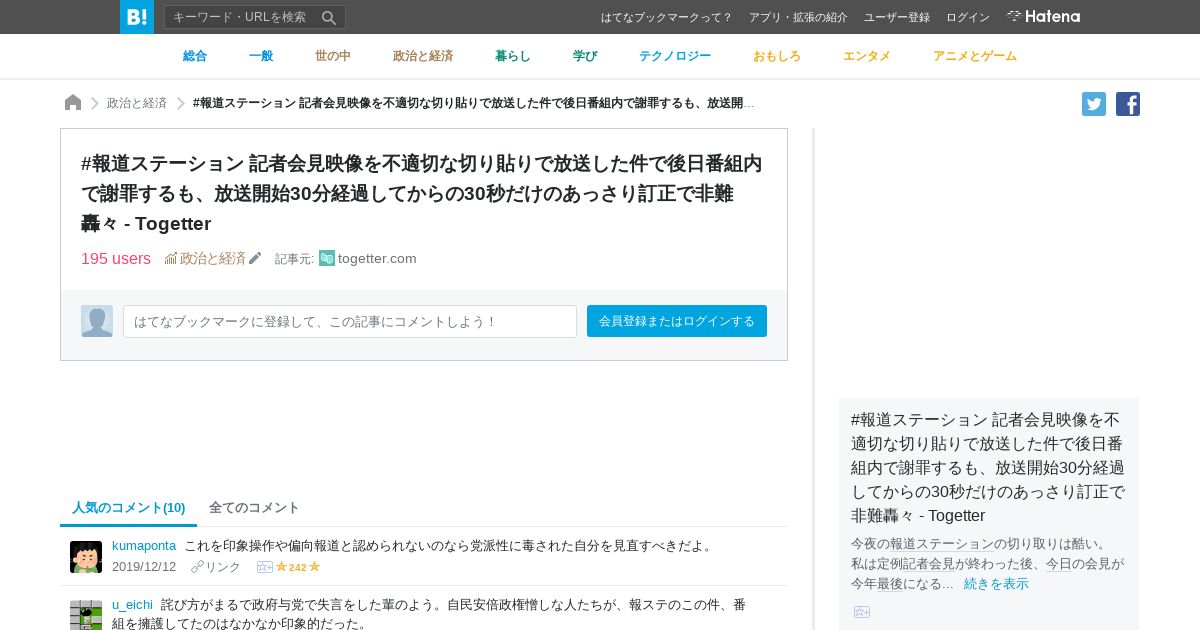Click the default user avatar in the comment box
Screen dimensions: 1200x630
point(97,321)
